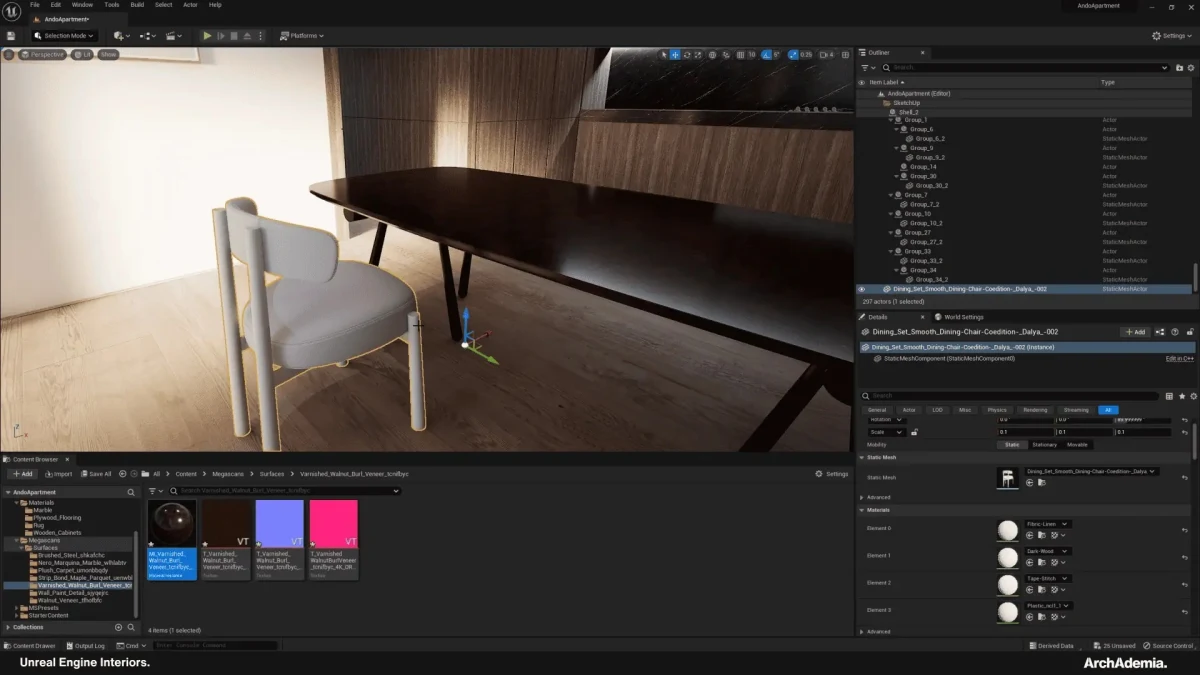Click the Content Browser Add button
This screenshot has width=1200, height=675.
coord(22,474)
